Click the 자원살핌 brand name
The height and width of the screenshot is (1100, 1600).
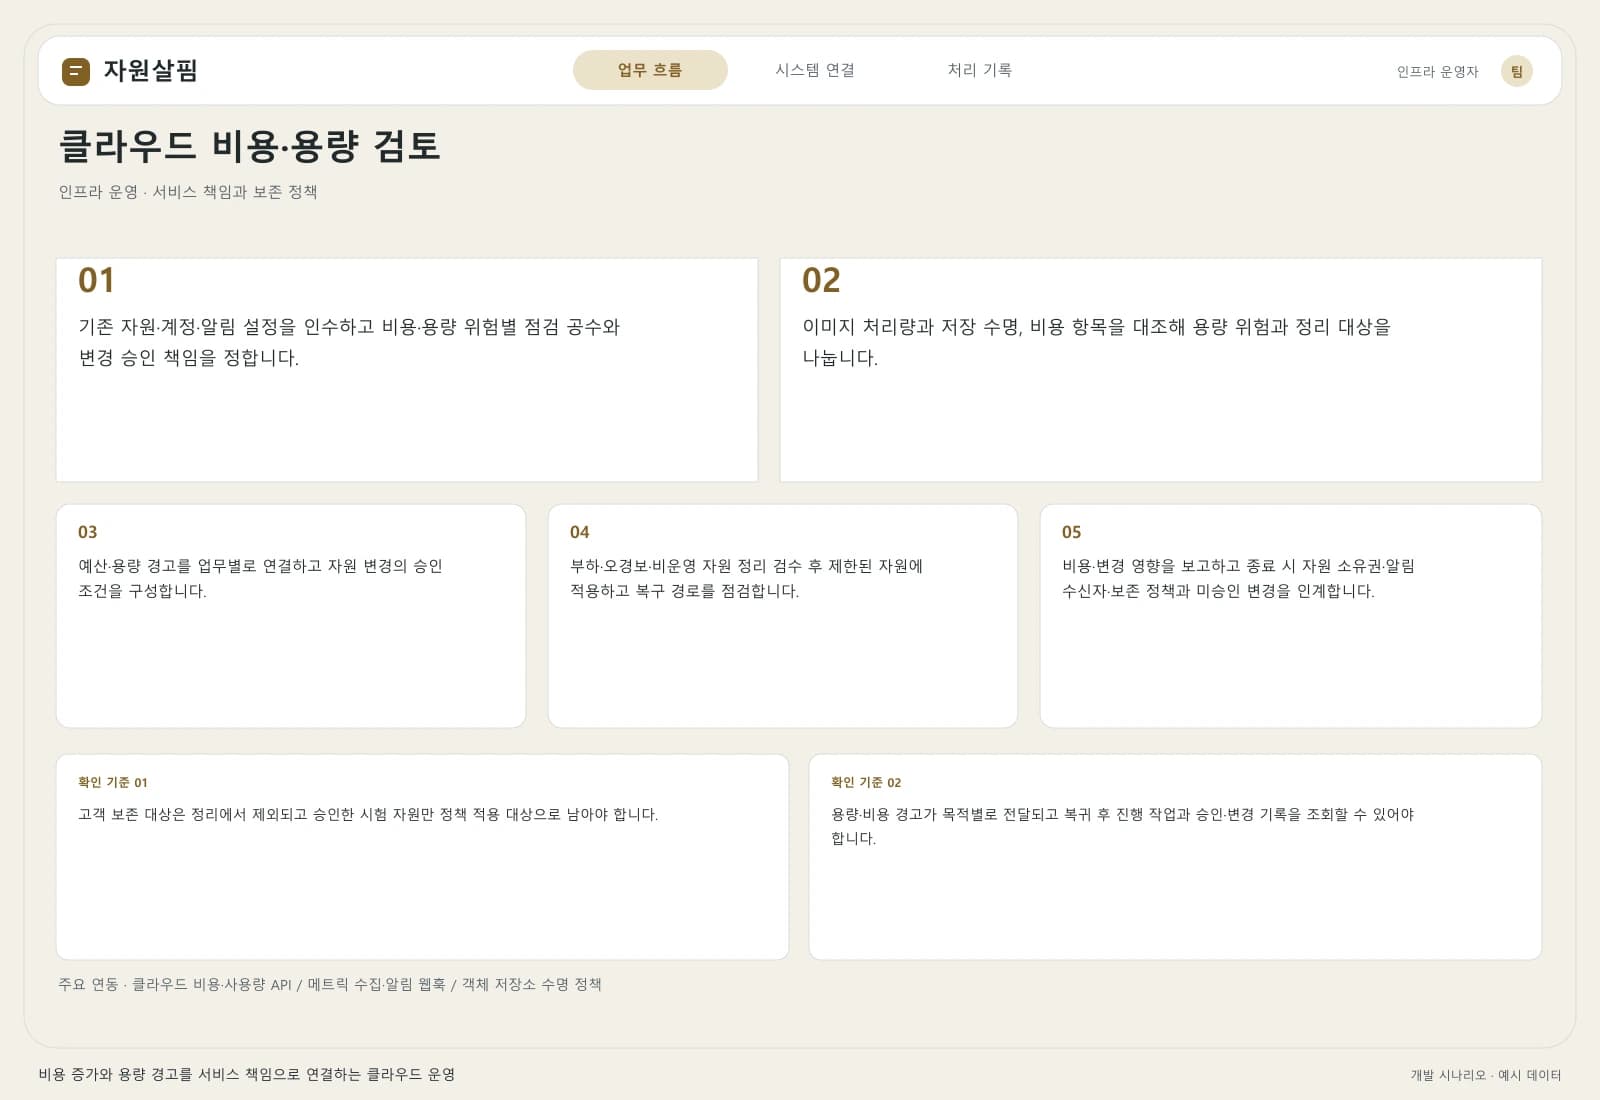coord(151,71)
